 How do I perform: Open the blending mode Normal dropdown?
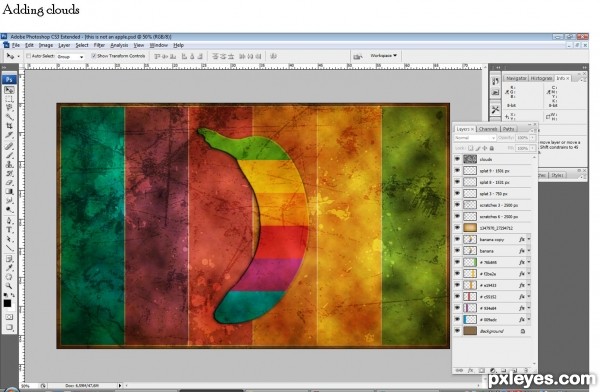coord(475,138)
